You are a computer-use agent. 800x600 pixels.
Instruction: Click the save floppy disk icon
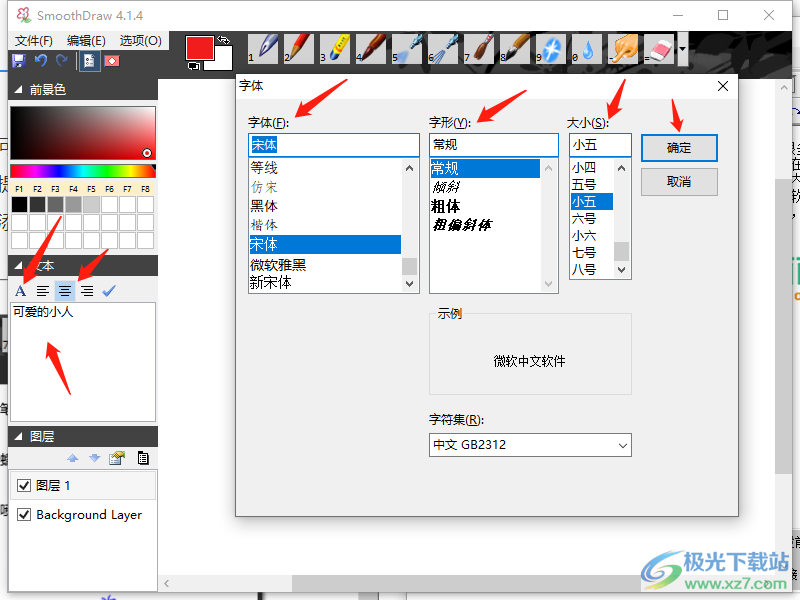(19, 61)
